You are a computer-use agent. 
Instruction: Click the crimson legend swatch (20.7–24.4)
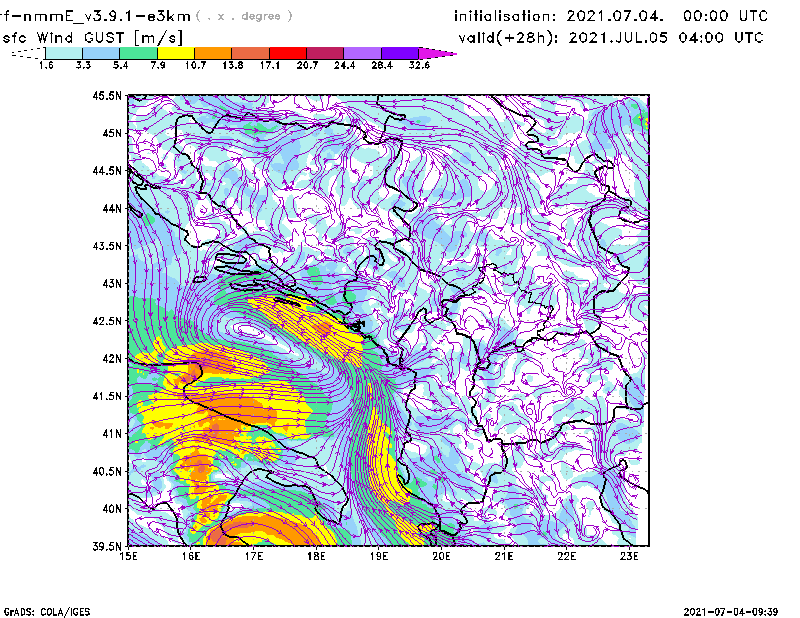click(x=325, y=53)
